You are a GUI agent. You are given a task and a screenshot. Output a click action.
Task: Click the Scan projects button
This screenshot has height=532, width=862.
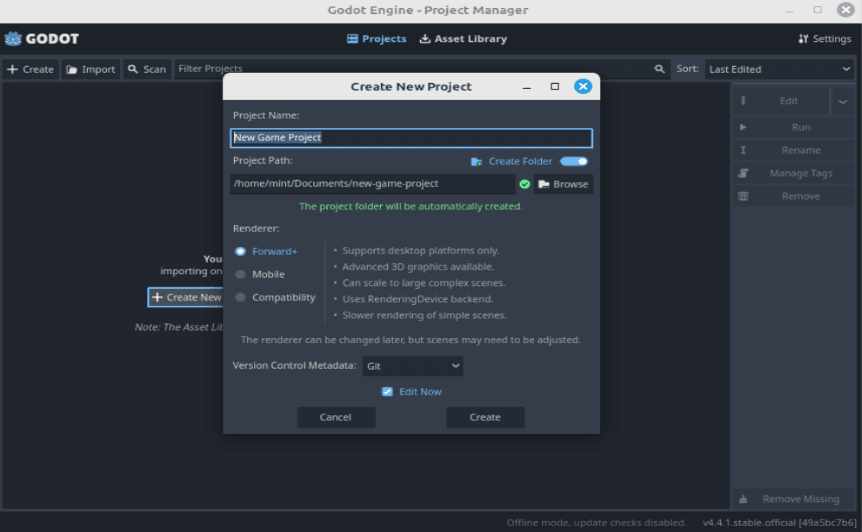pyautogui.click(x=146, y=69)
